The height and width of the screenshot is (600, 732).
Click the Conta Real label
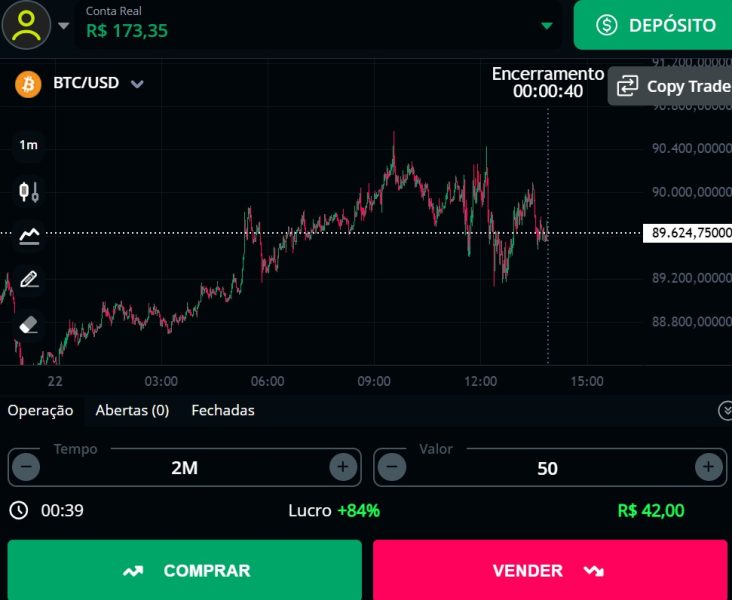[x=113, y=11]
